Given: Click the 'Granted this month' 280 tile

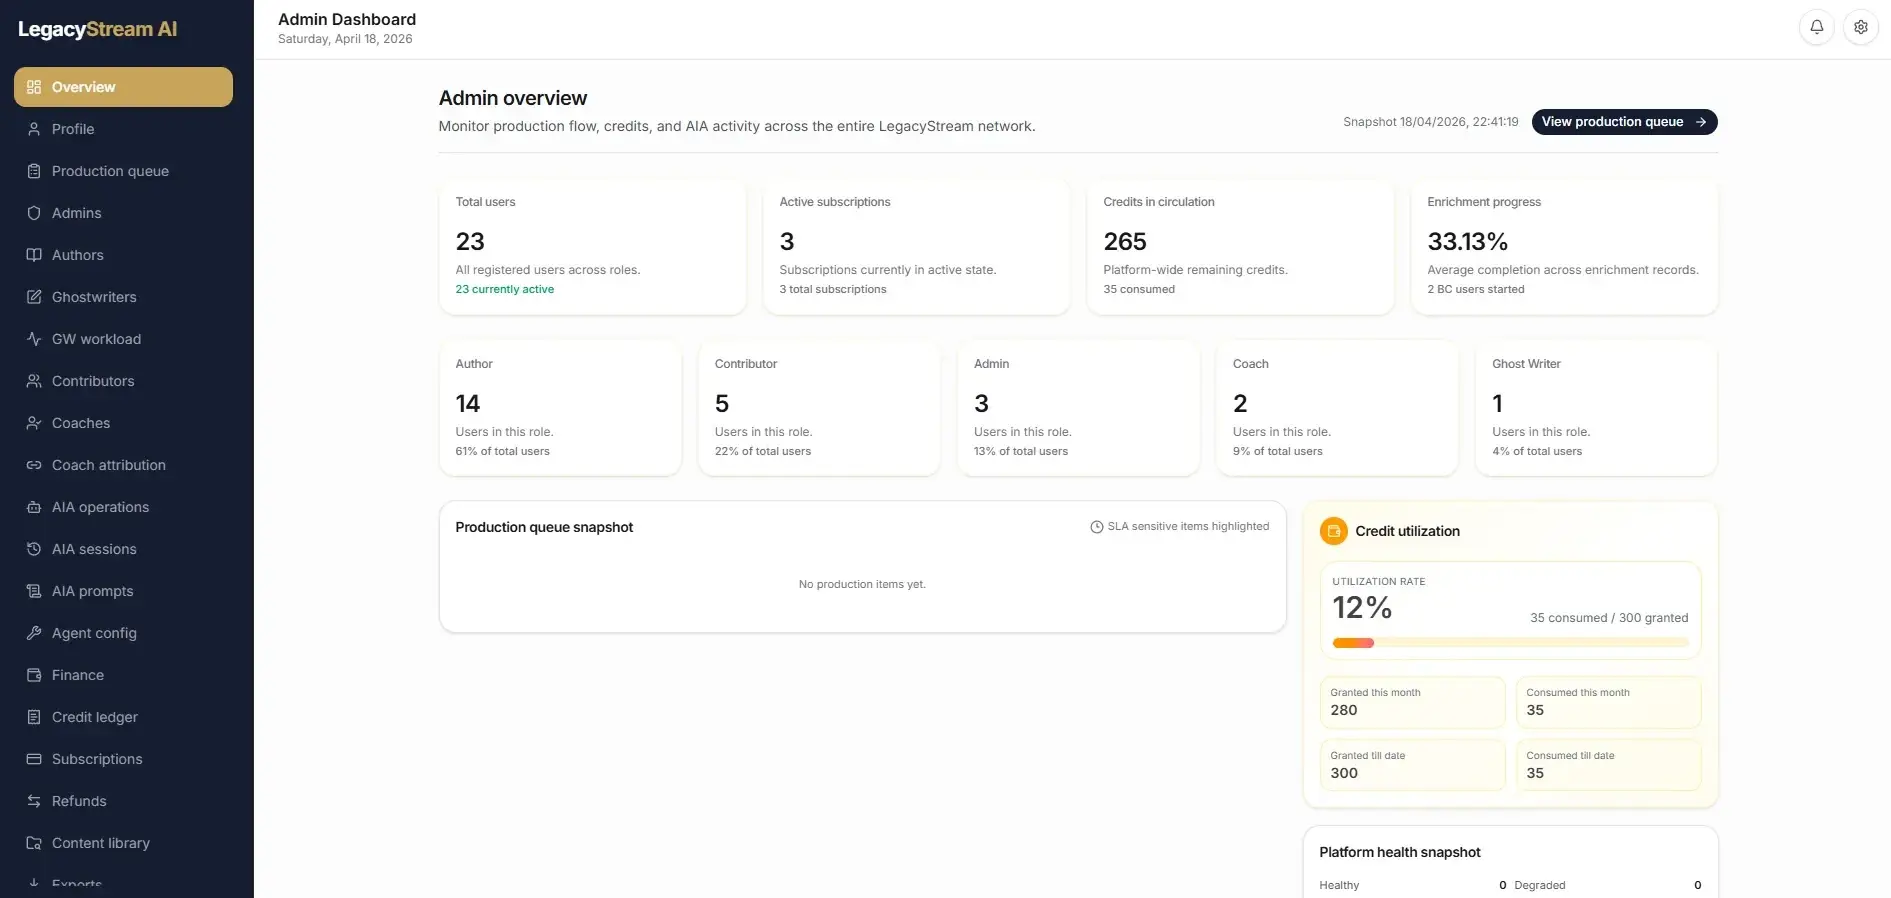Looking at the screenshot, I should 1412,702.
